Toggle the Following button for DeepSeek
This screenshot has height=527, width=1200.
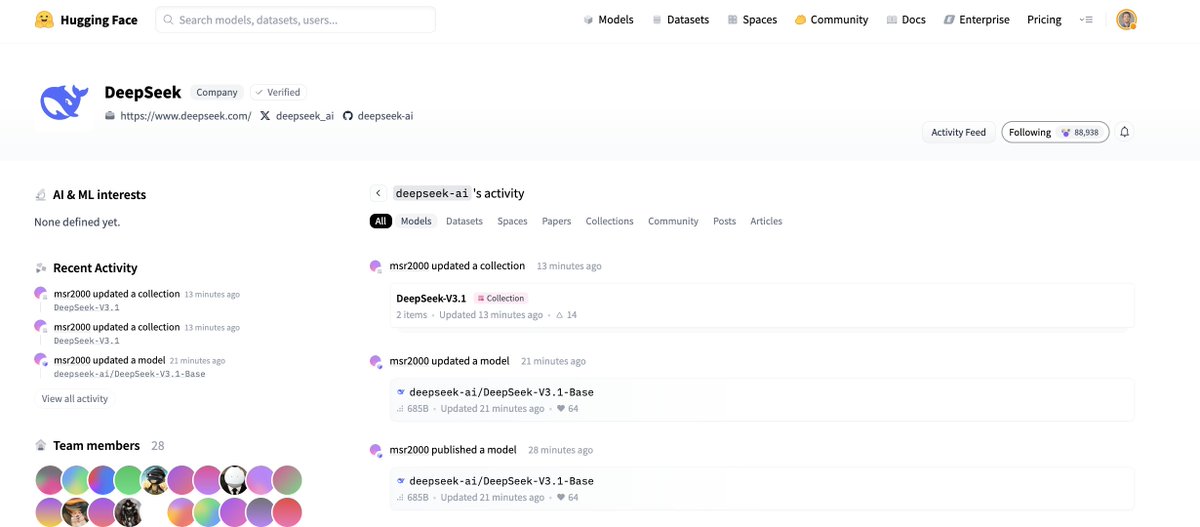[x=1054, y=132]
